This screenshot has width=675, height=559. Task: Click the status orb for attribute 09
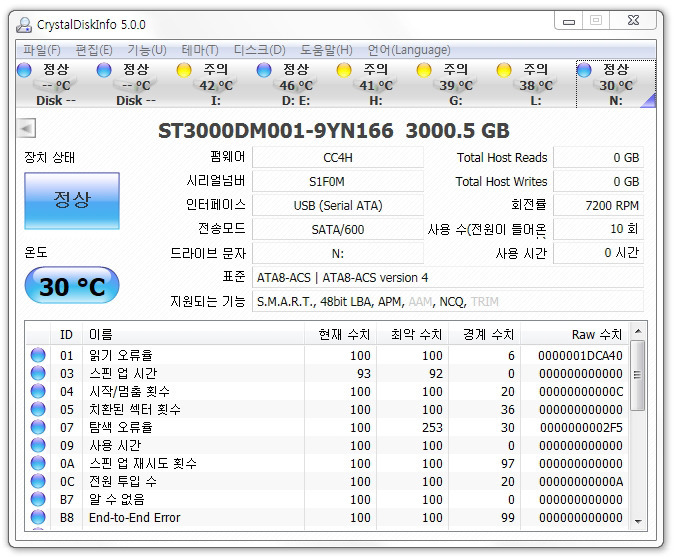tap(38, 445)
